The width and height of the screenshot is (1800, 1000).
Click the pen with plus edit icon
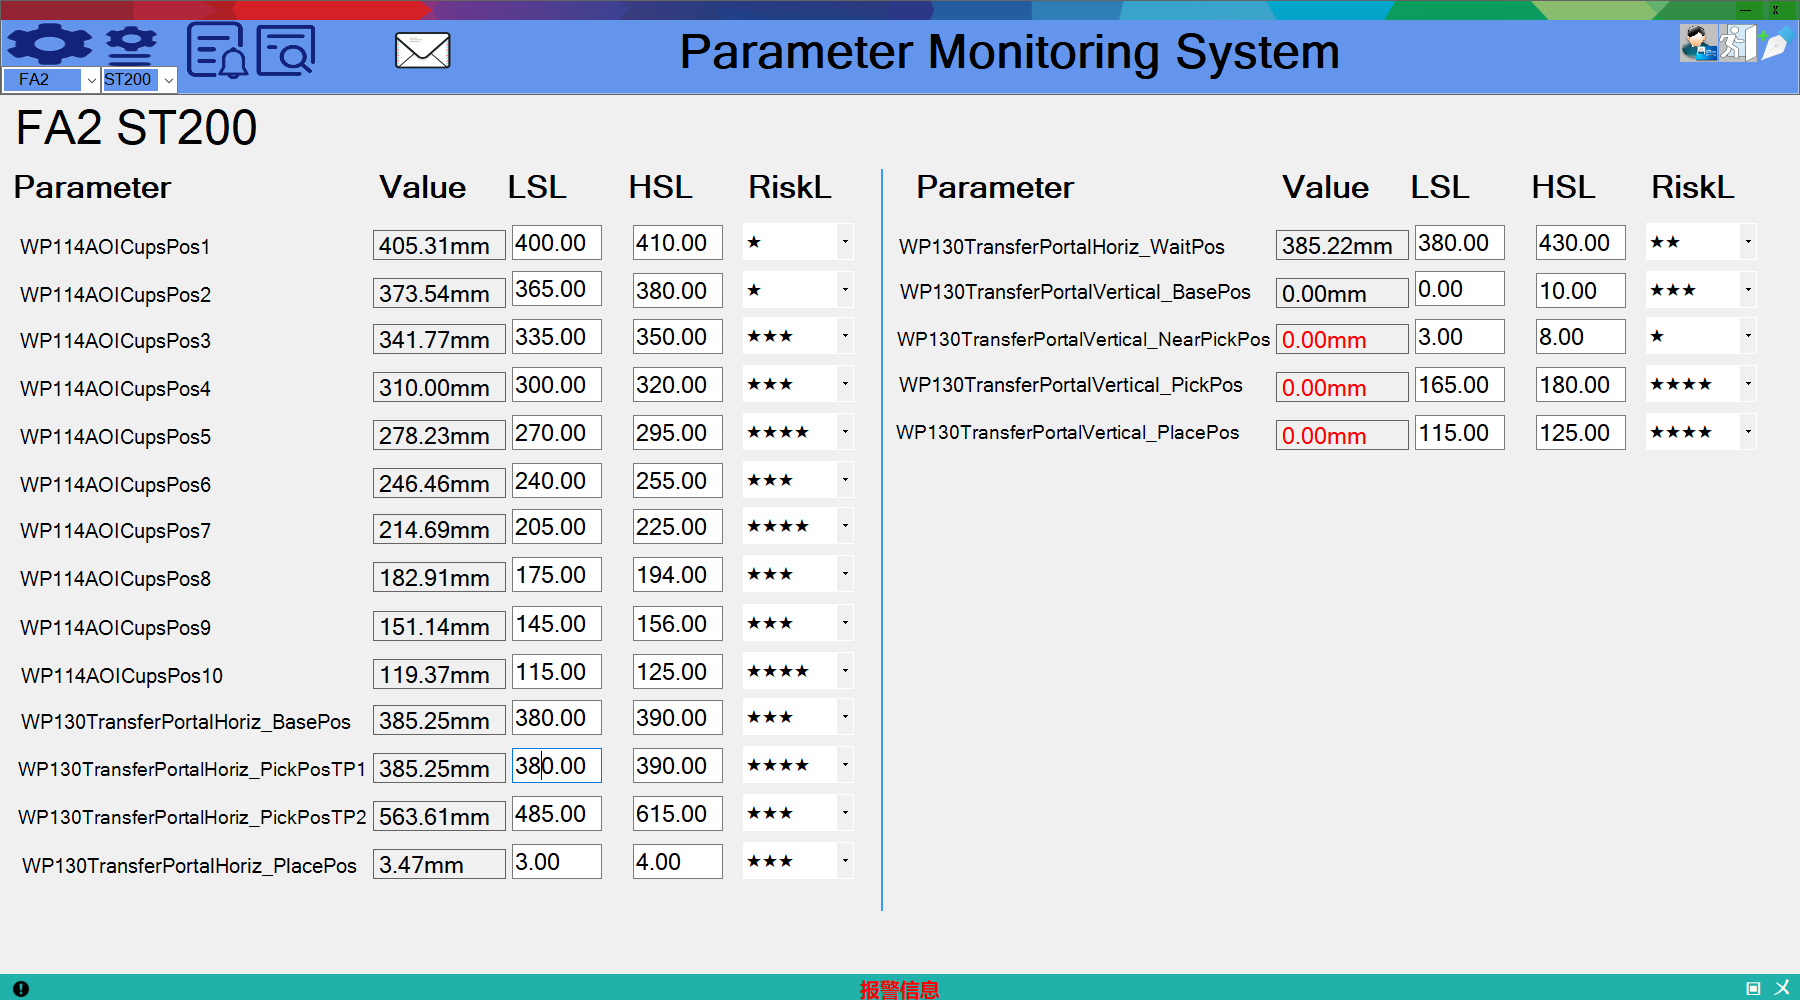1774,44
